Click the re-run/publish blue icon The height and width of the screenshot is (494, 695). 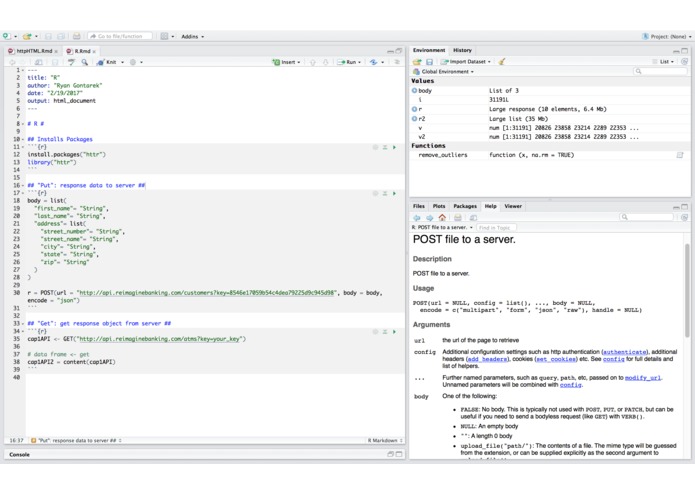coord(374,62)
